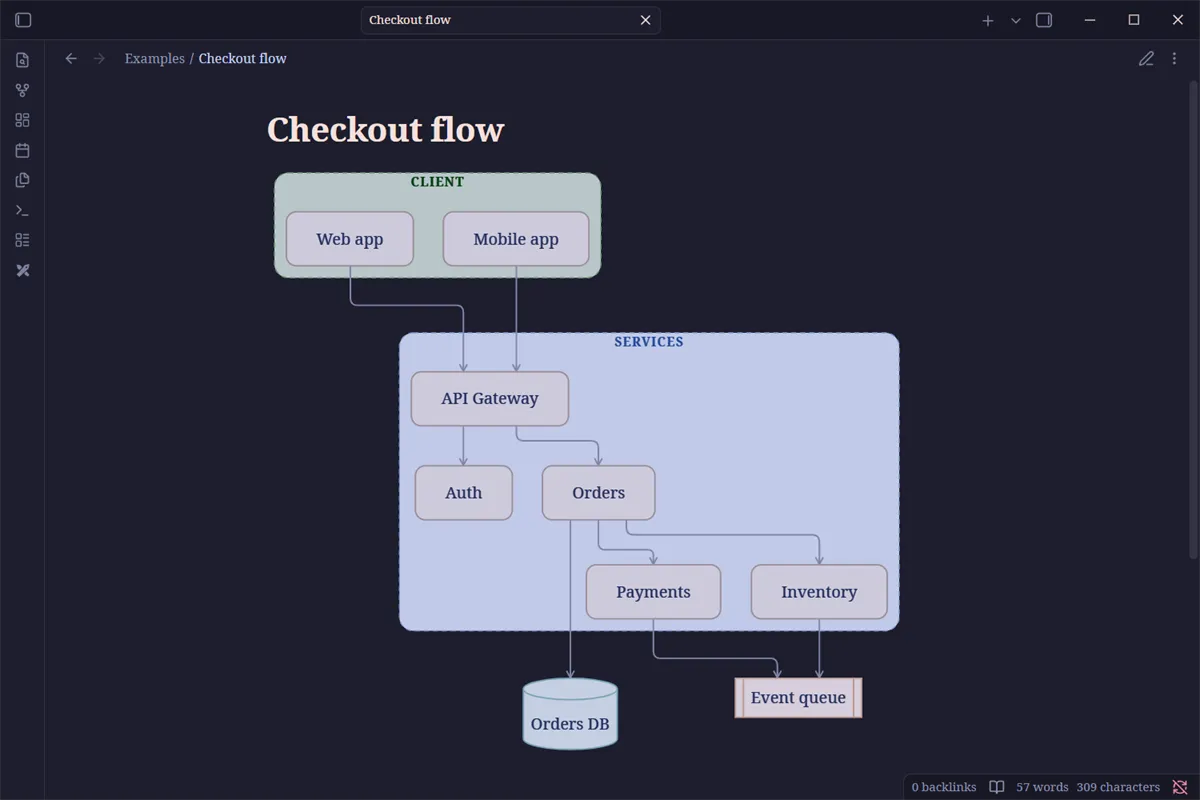Click the Inventory node in the diagram
1200x800 pixels.
[x=819, y=591]
